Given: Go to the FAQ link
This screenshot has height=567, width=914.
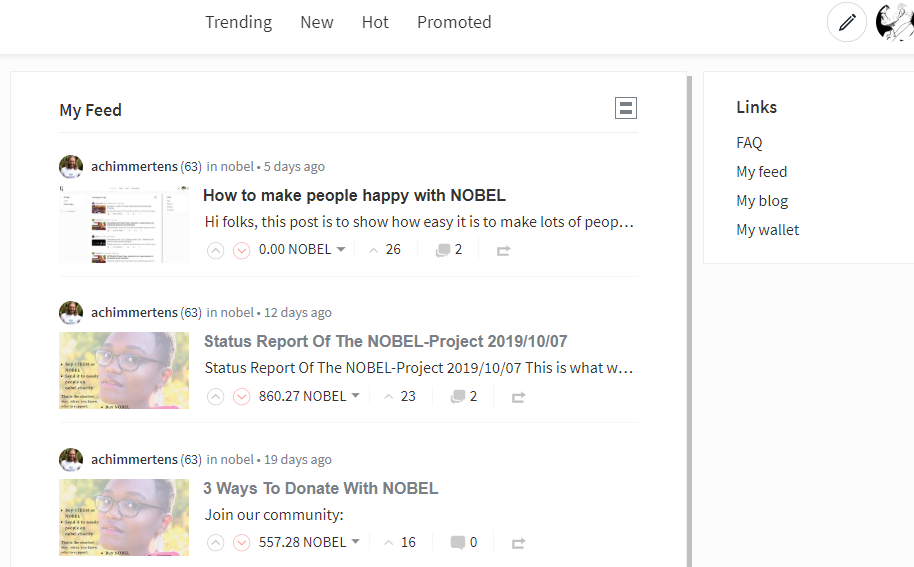Looking at the screenshot, I should [x=749, y=143].
